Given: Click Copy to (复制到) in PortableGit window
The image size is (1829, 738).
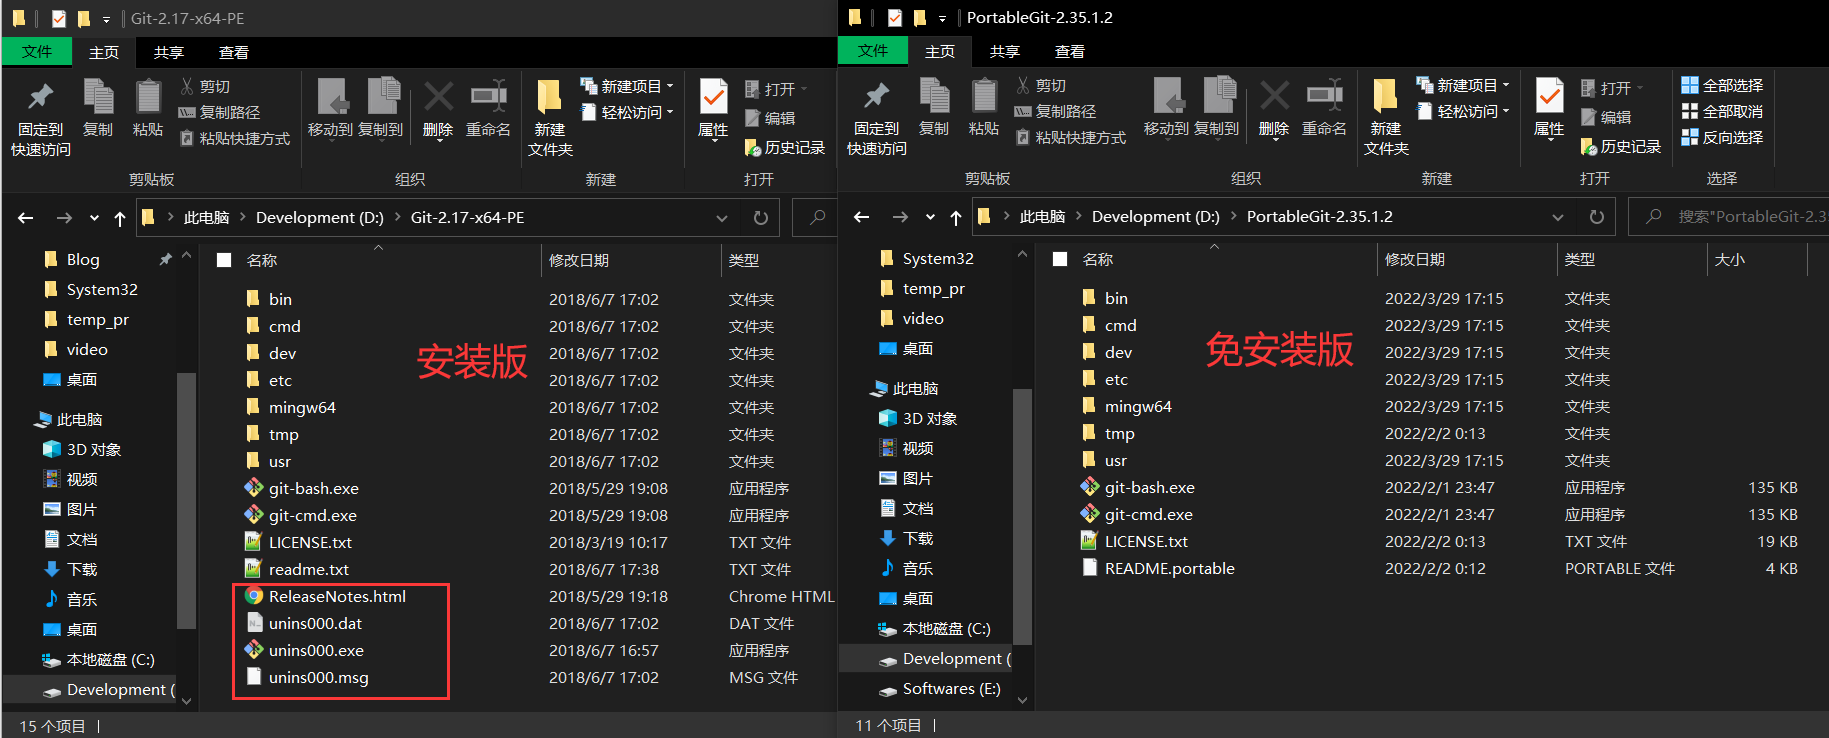Looking at the screenshot, I should pos(1216,107).
